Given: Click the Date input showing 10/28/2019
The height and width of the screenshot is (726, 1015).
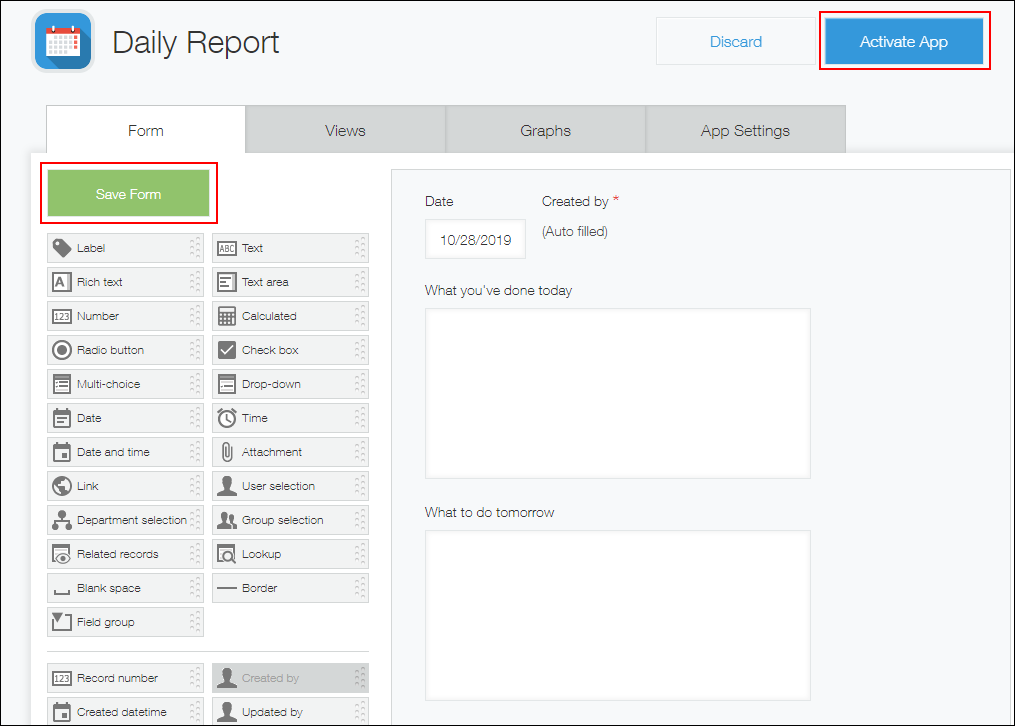Looking at the screenshot, I should click(x=472, y=238).
